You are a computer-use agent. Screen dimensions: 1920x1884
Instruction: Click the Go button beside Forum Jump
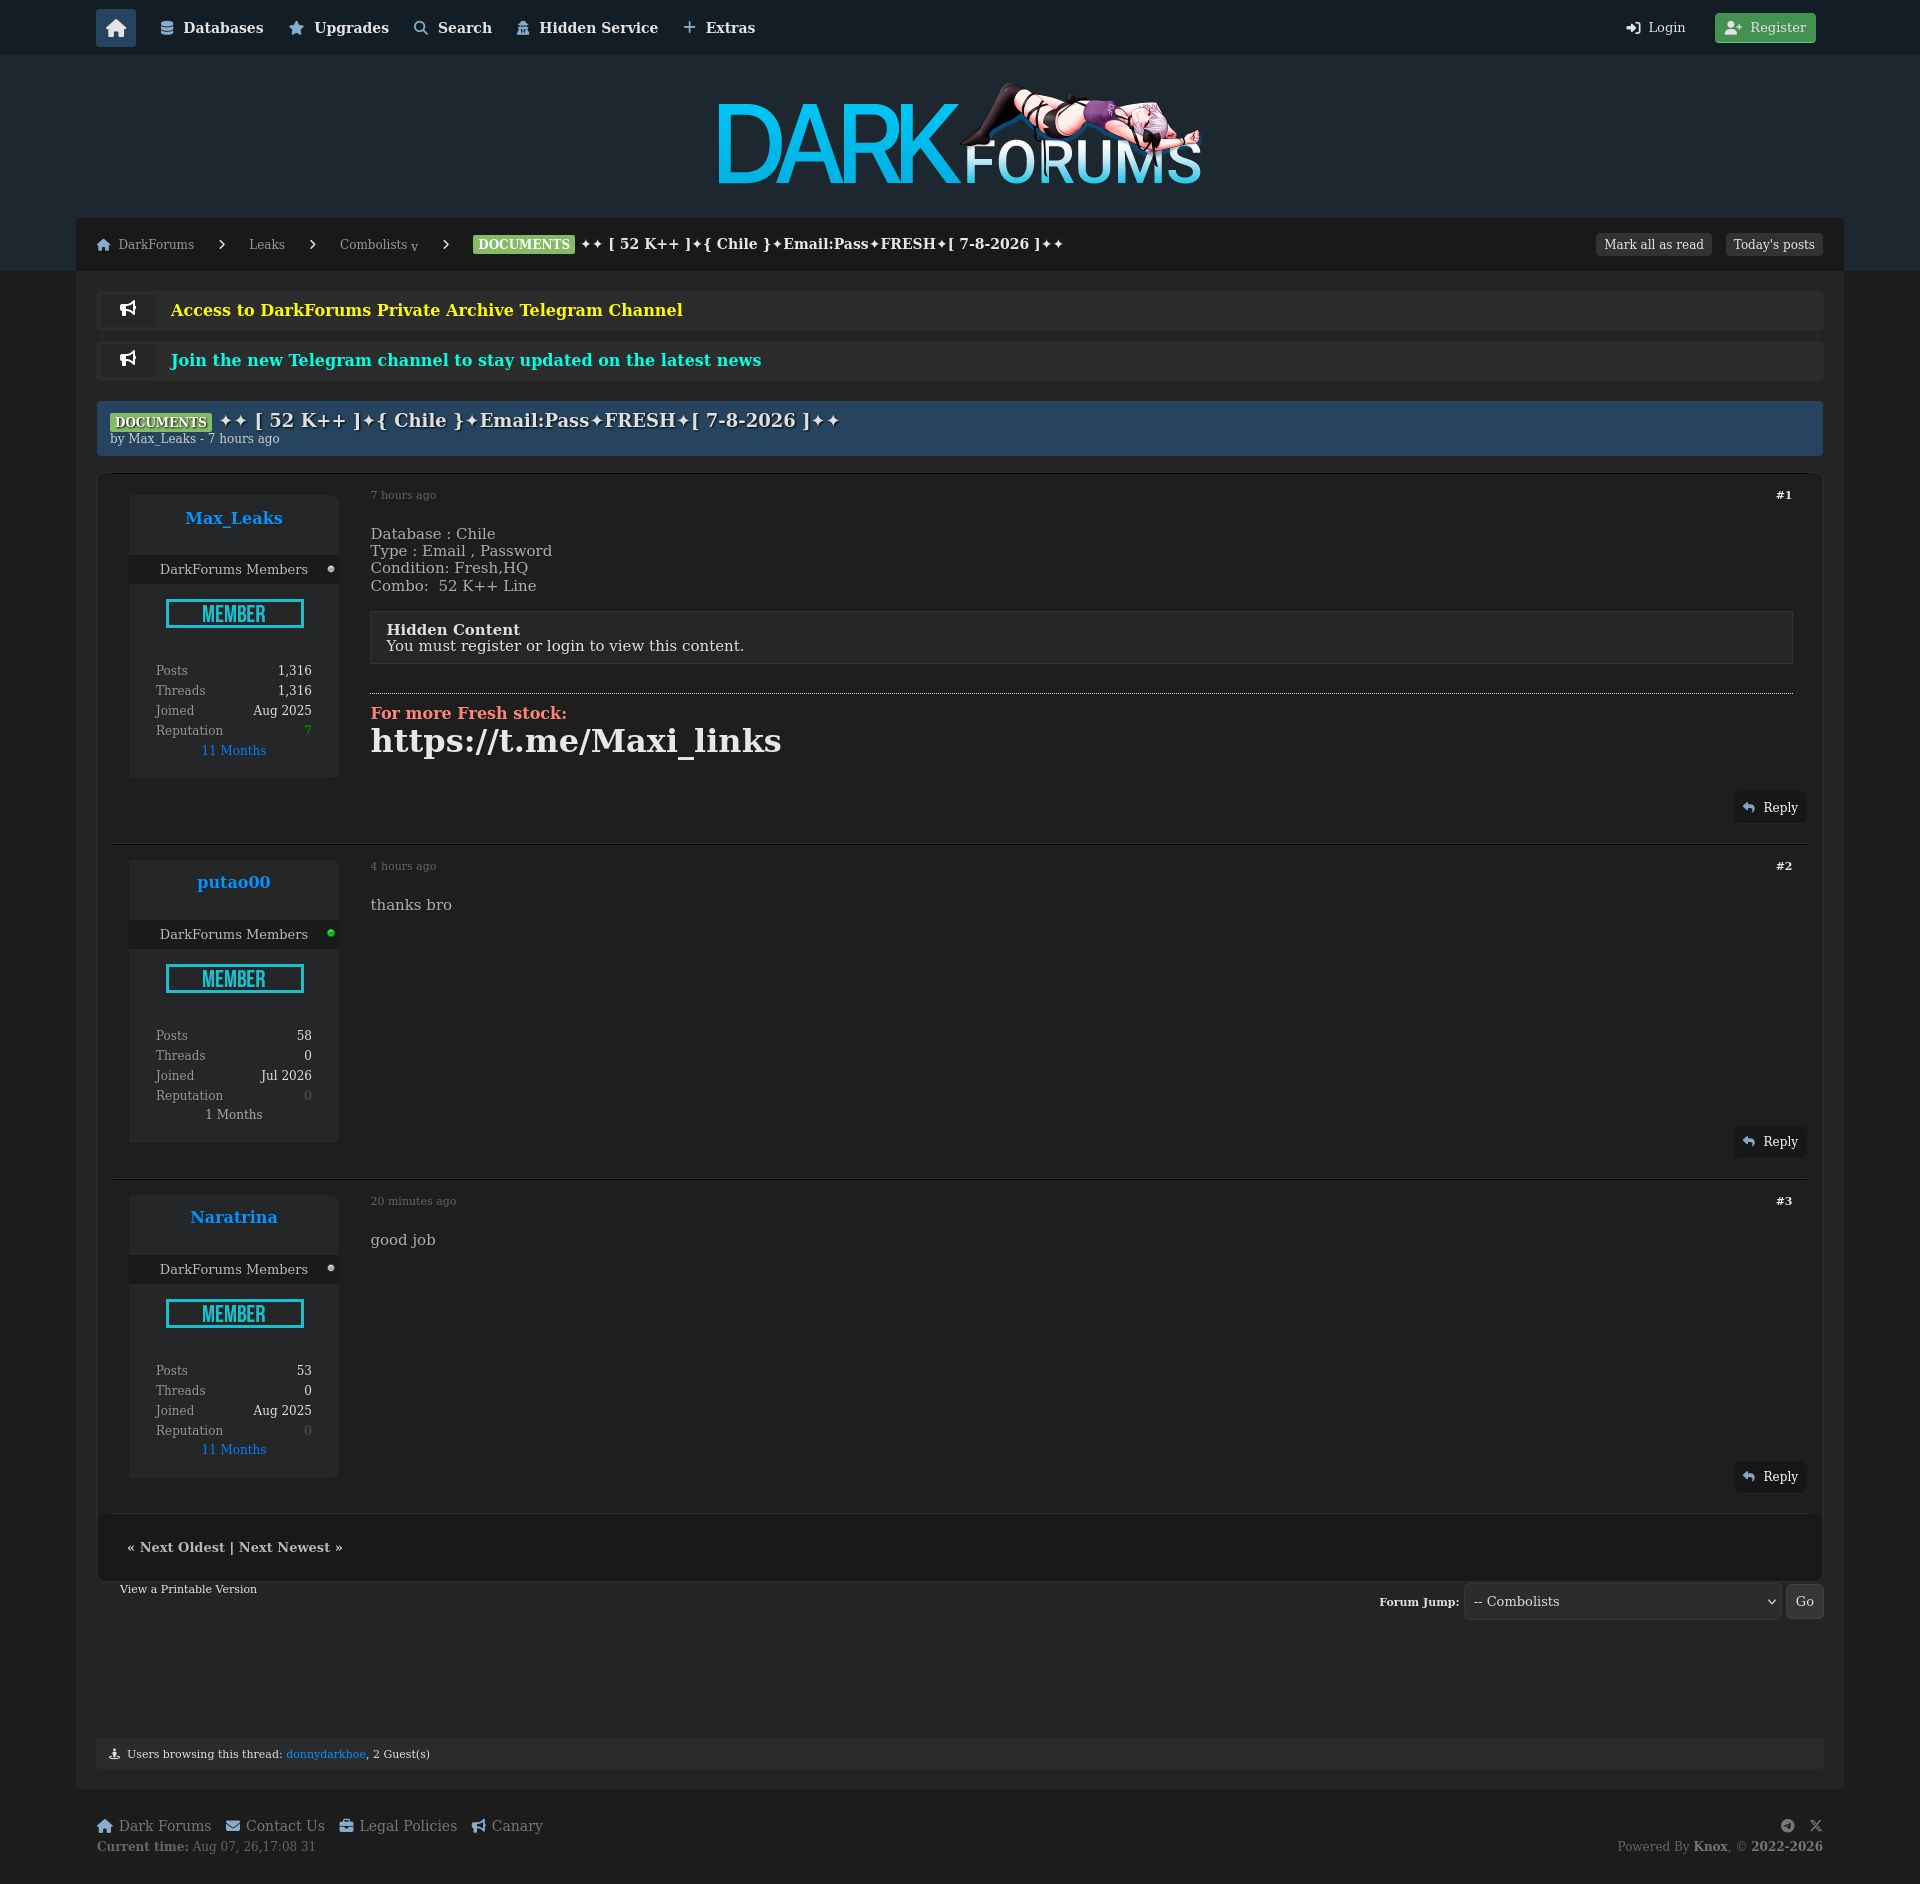1804,1602
